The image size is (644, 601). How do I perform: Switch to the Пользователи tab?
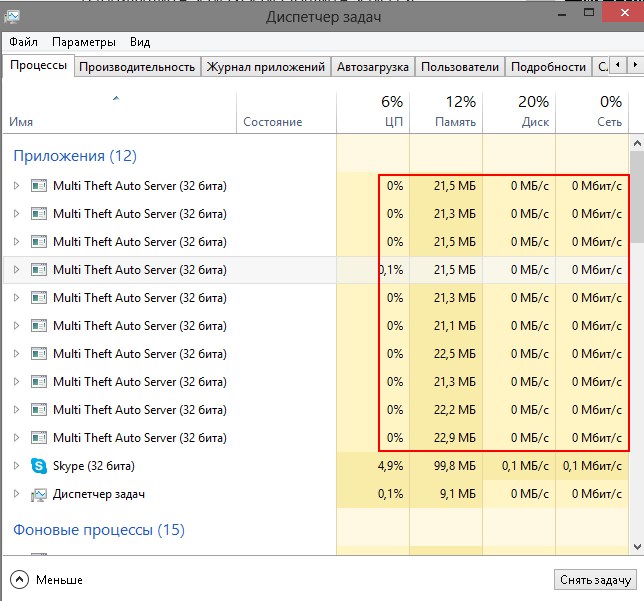click(x=460, y=67)
